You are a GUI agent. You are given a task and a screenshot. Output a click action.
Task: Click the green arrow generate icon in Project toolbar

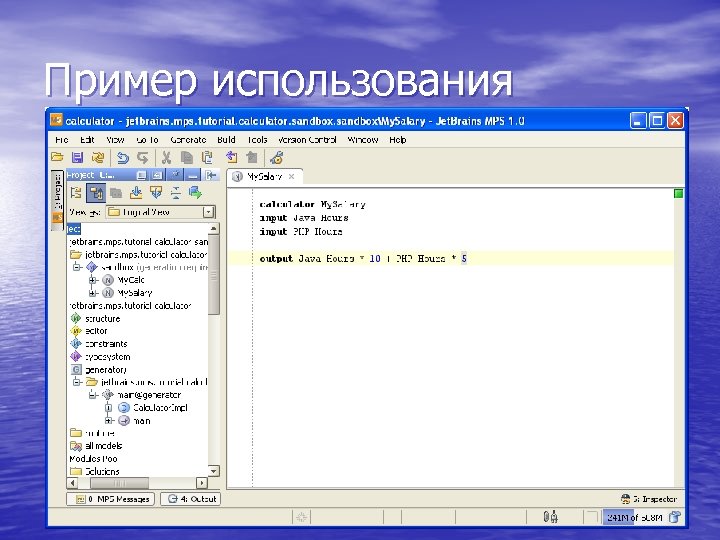pyautogui.click(x=195, y=192)
